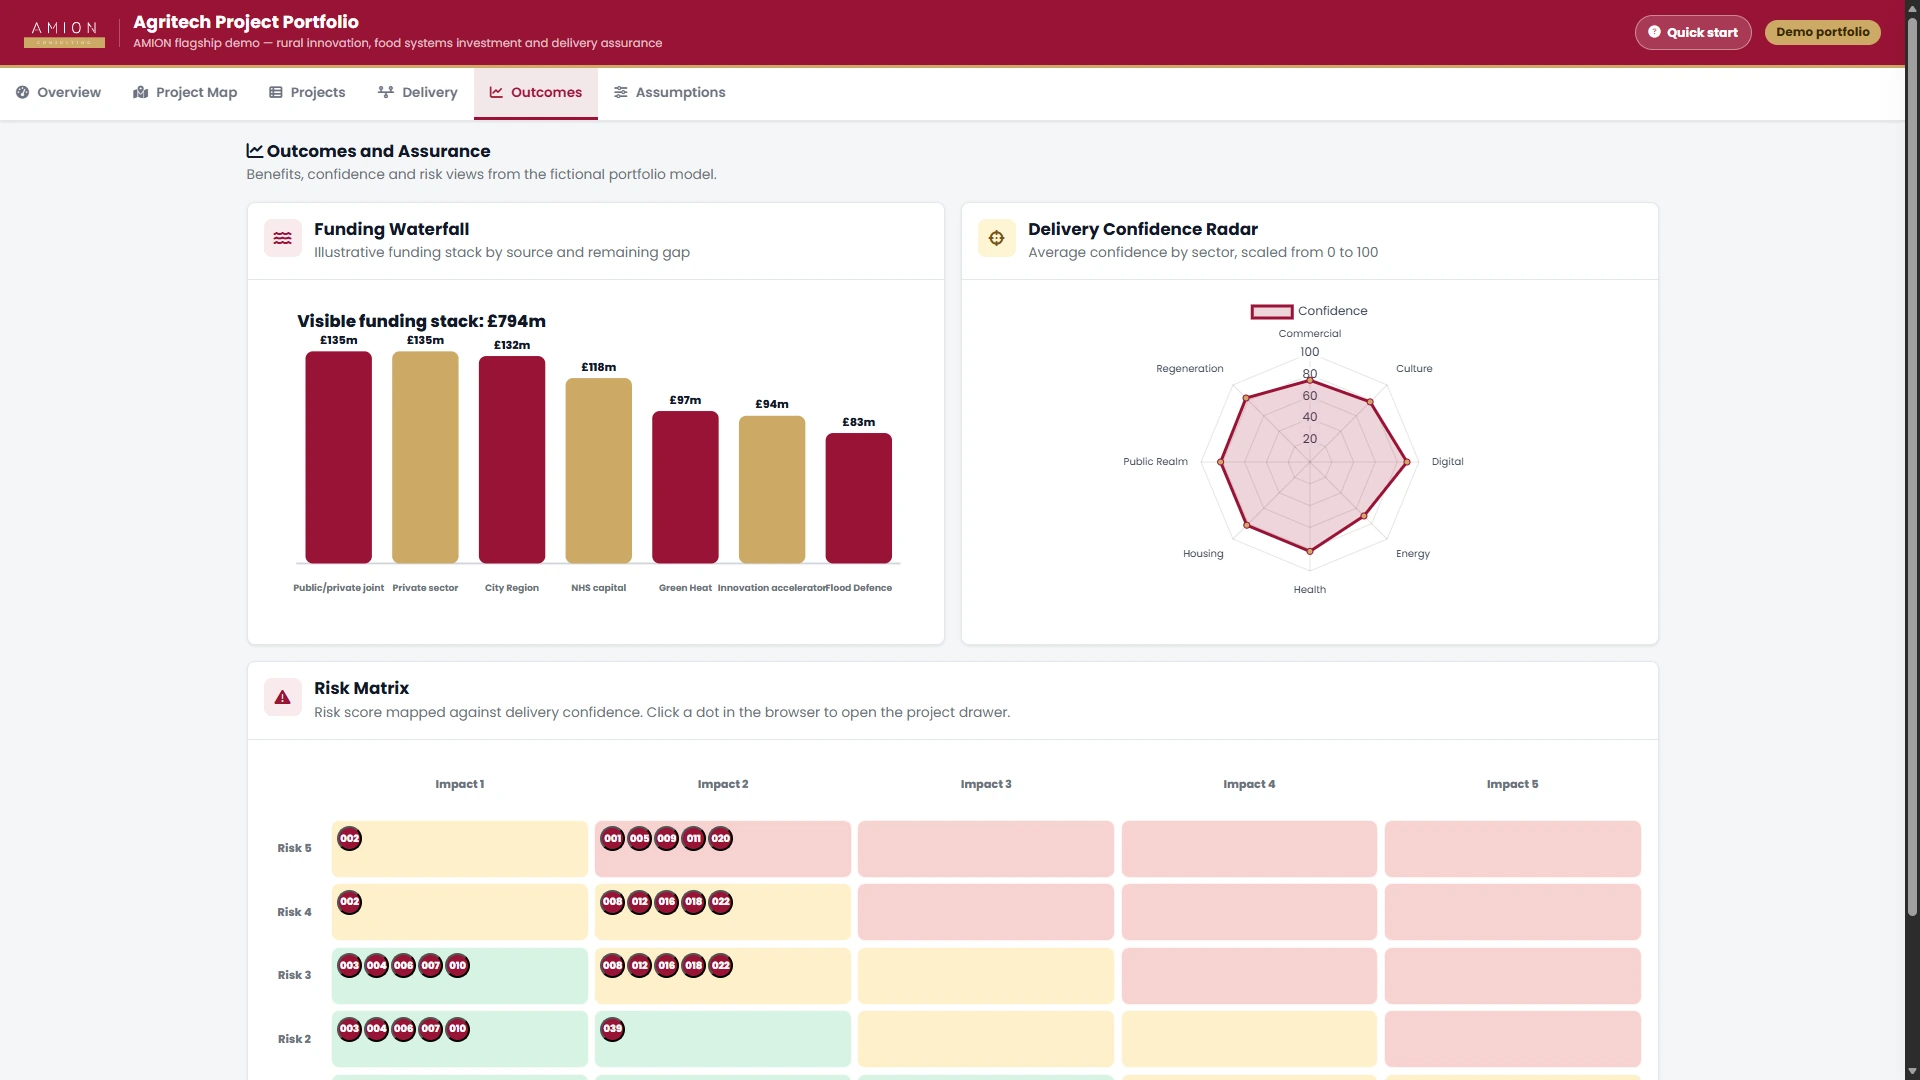Open project dot 022 in Risk 3 row
The image size is (1920, 1080).
click(x=721, y=965)
